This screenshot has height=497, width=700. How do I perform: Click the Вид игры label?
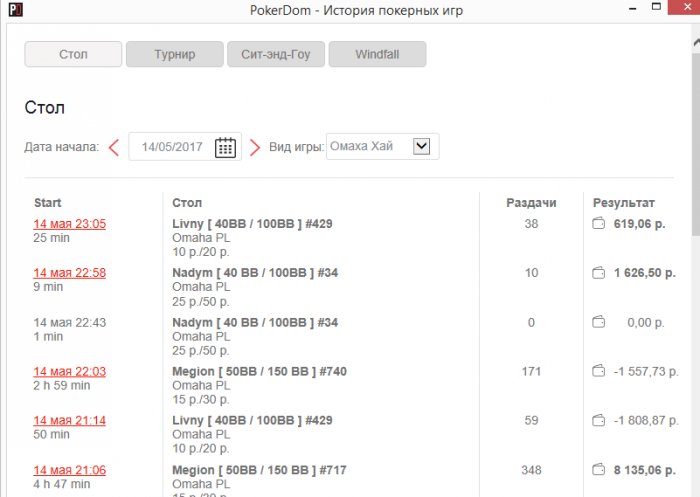pyautogui.click(x=296, y=147)
